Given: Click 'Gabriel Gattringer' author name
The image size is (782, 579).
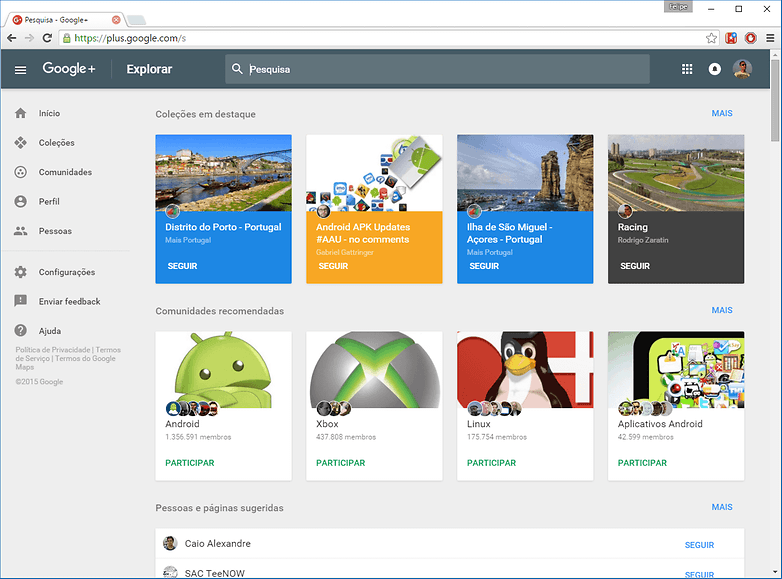Looking at the screenshot, I should click(345, 252).
